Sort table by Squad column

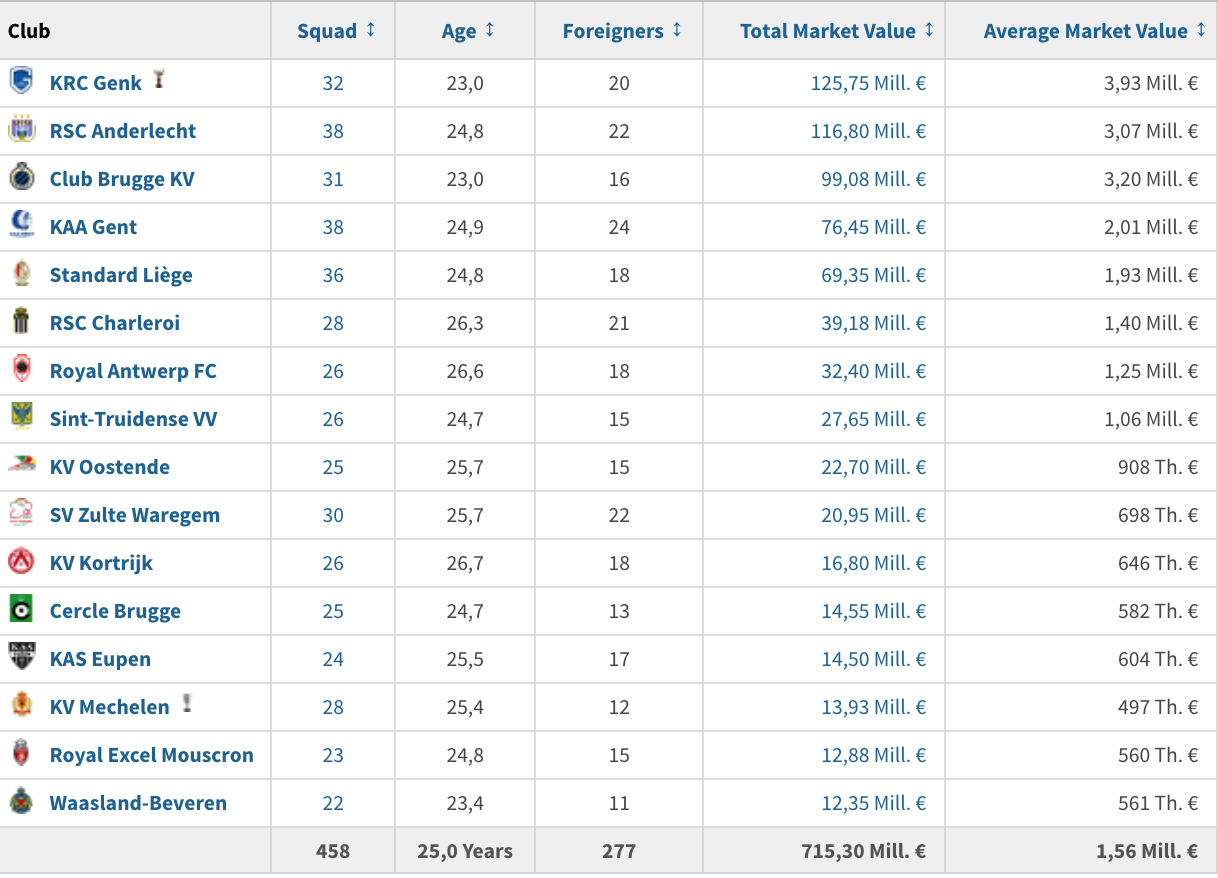(x=336, y=31)
